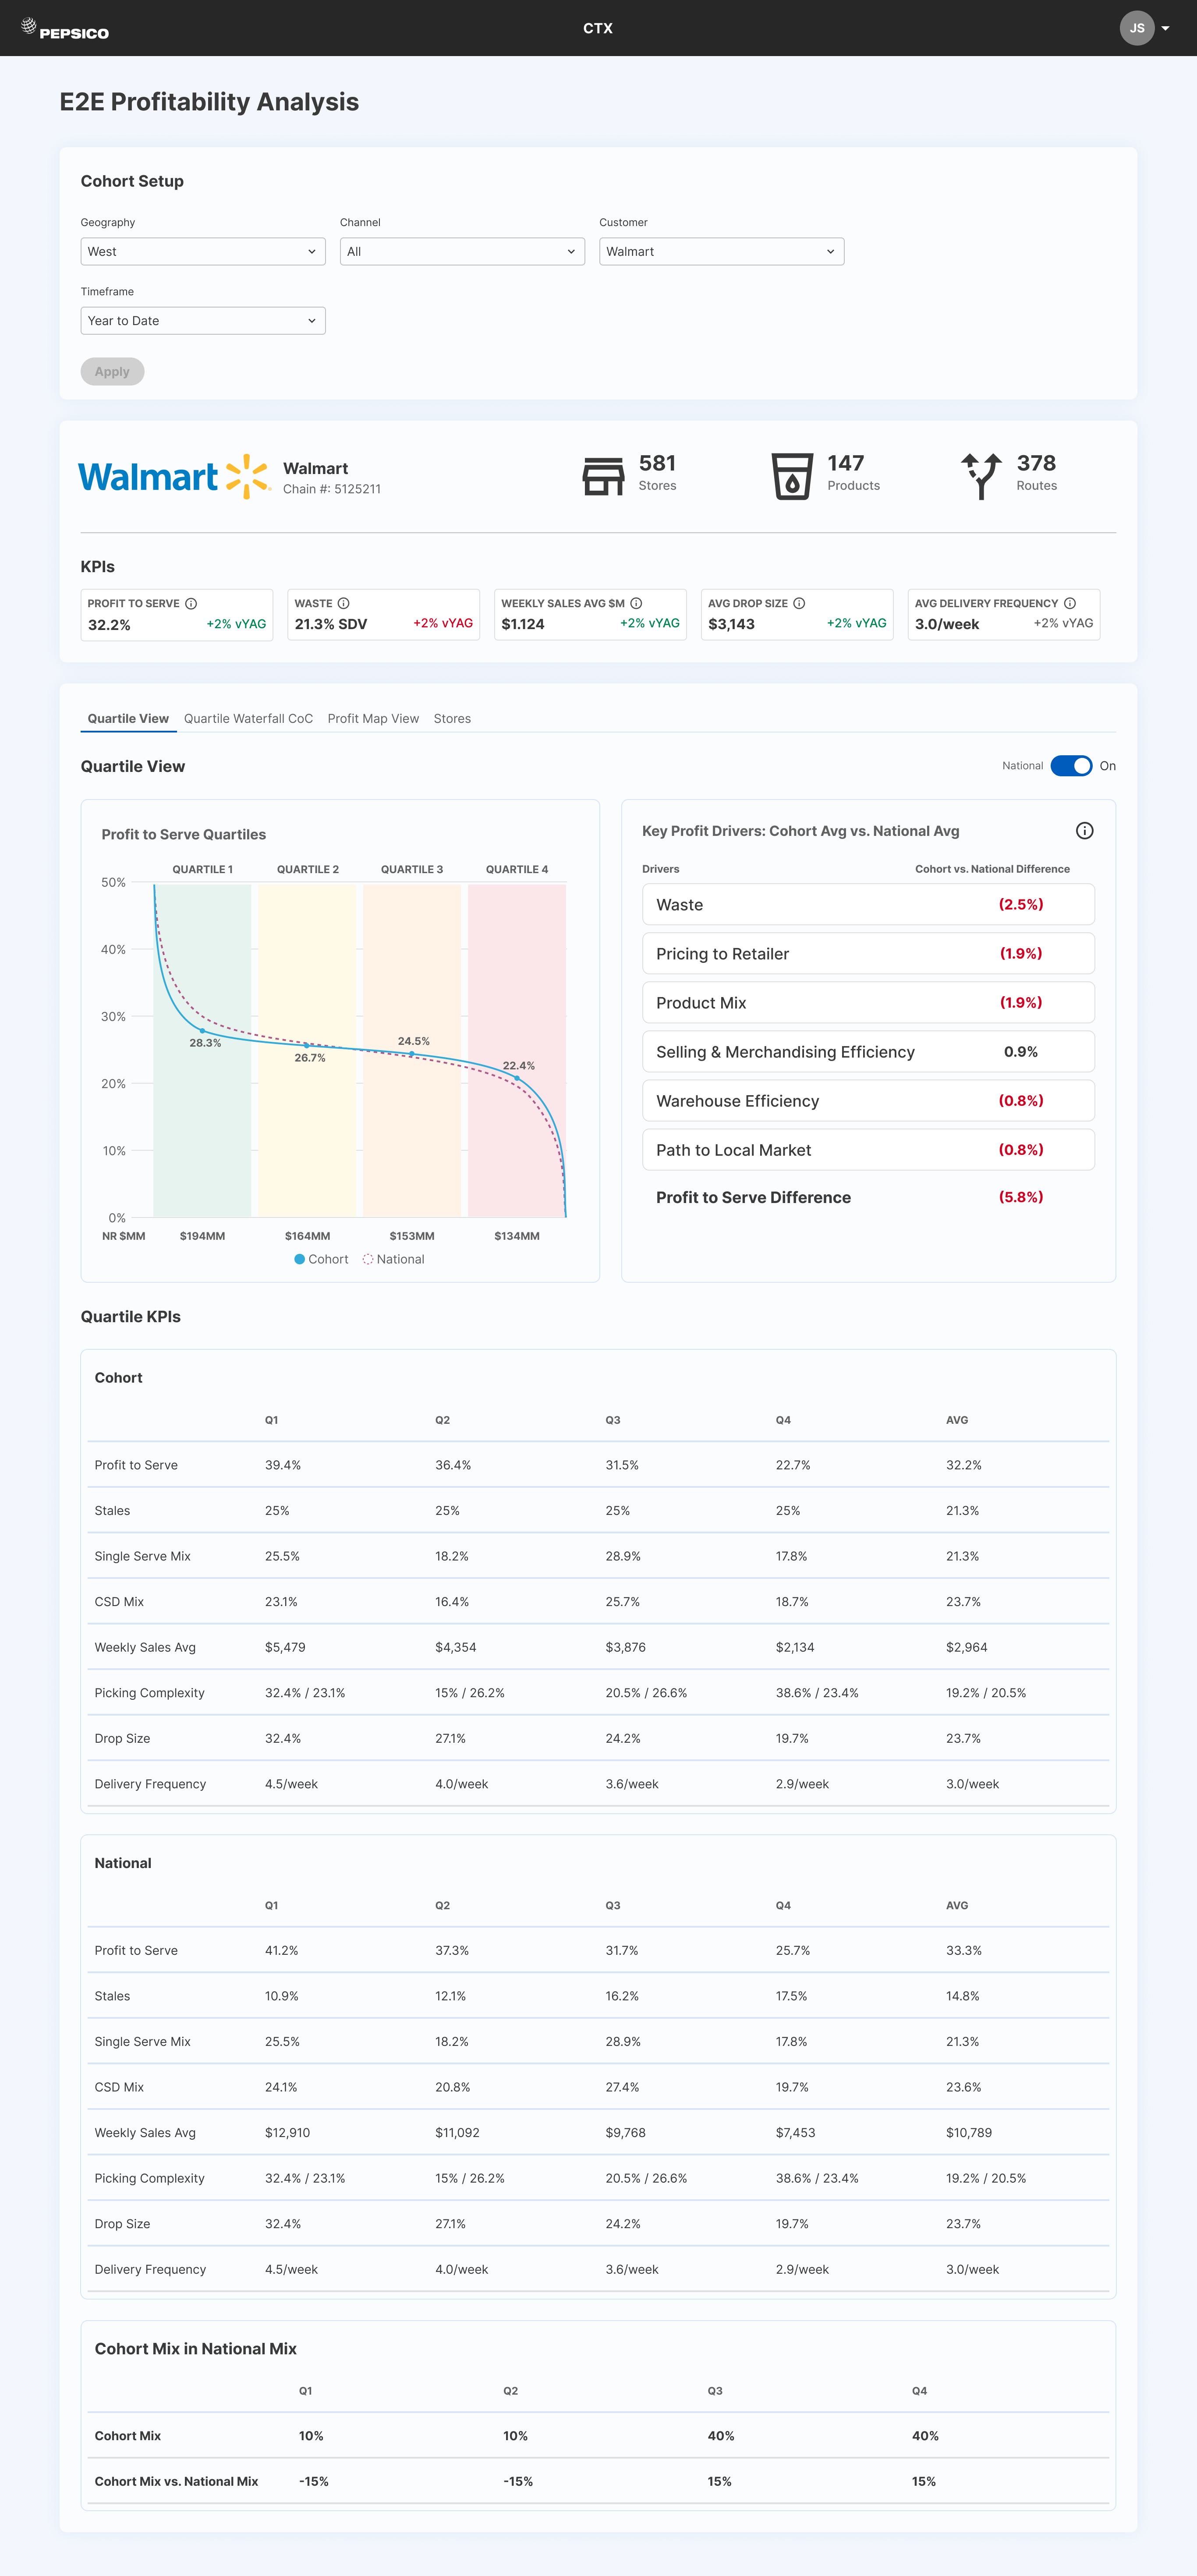Click the 24.5% point in Quartile 3
The width and height of the screenshot is (1197, 2576).
pyautogui.click(x=412, y=1054)
